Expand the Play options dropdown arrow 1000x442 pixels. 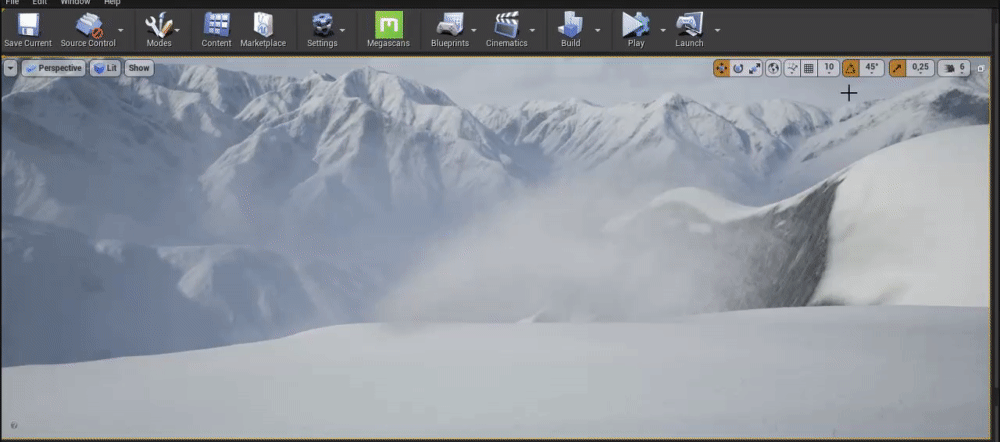(663, 30)
